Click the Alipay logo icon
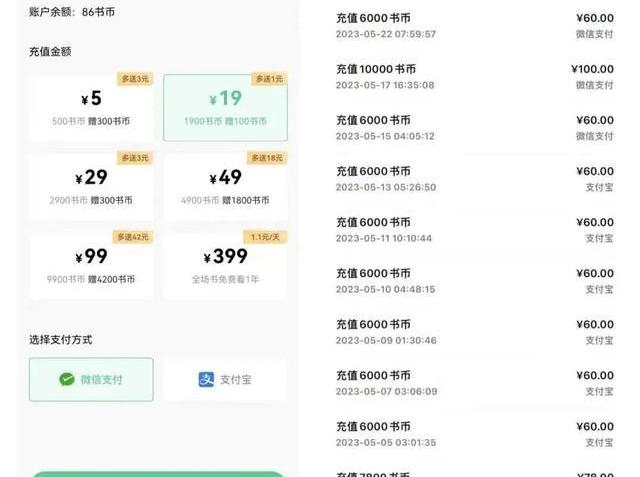This screenshot has width=640, height=477. coord(206,380)
